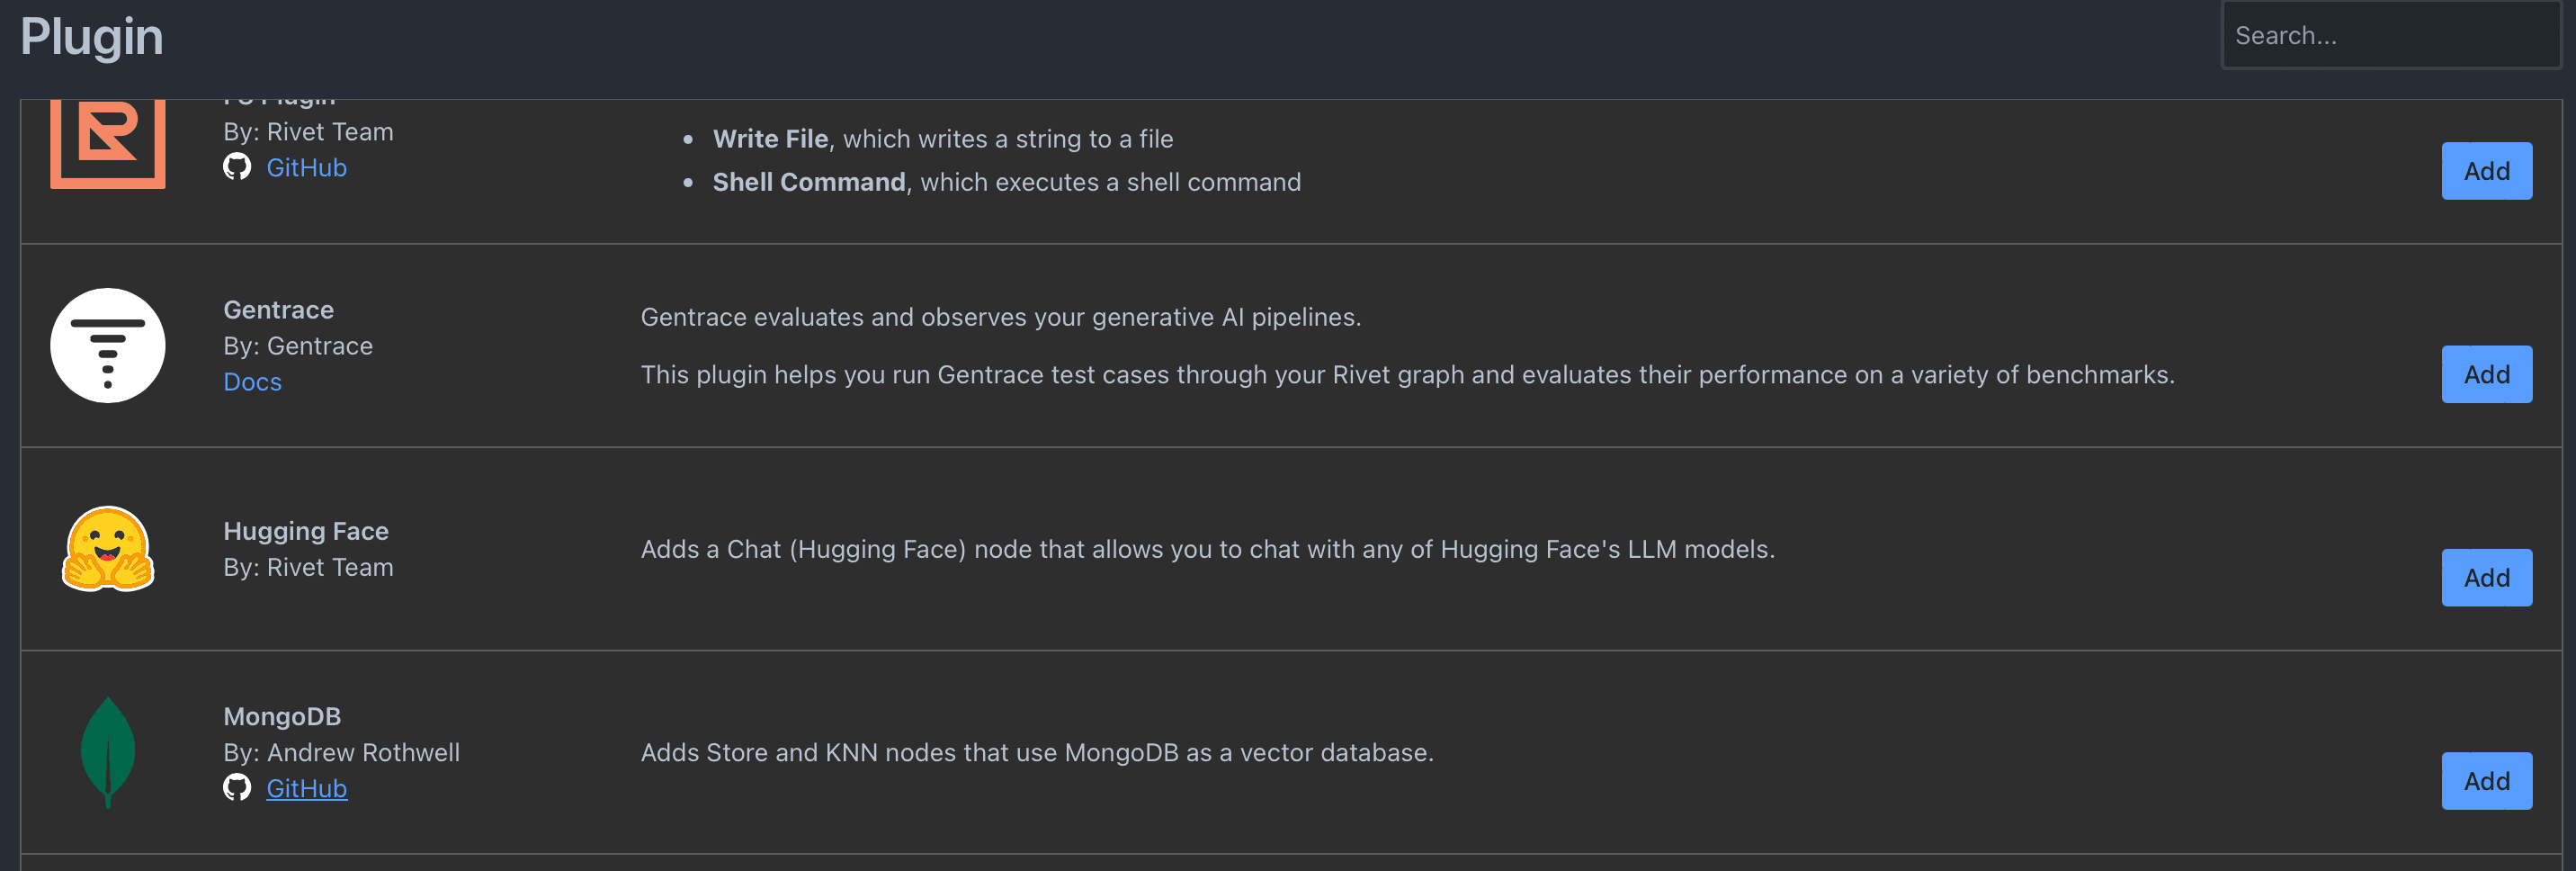Focus the plugin Search field
This screenshot has height=871, width=2576.
tap(2390, 36)
